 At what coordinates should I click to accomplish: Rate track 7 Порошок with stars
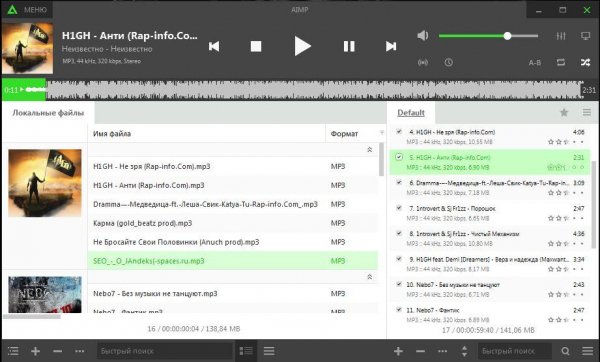coord(566,218)
